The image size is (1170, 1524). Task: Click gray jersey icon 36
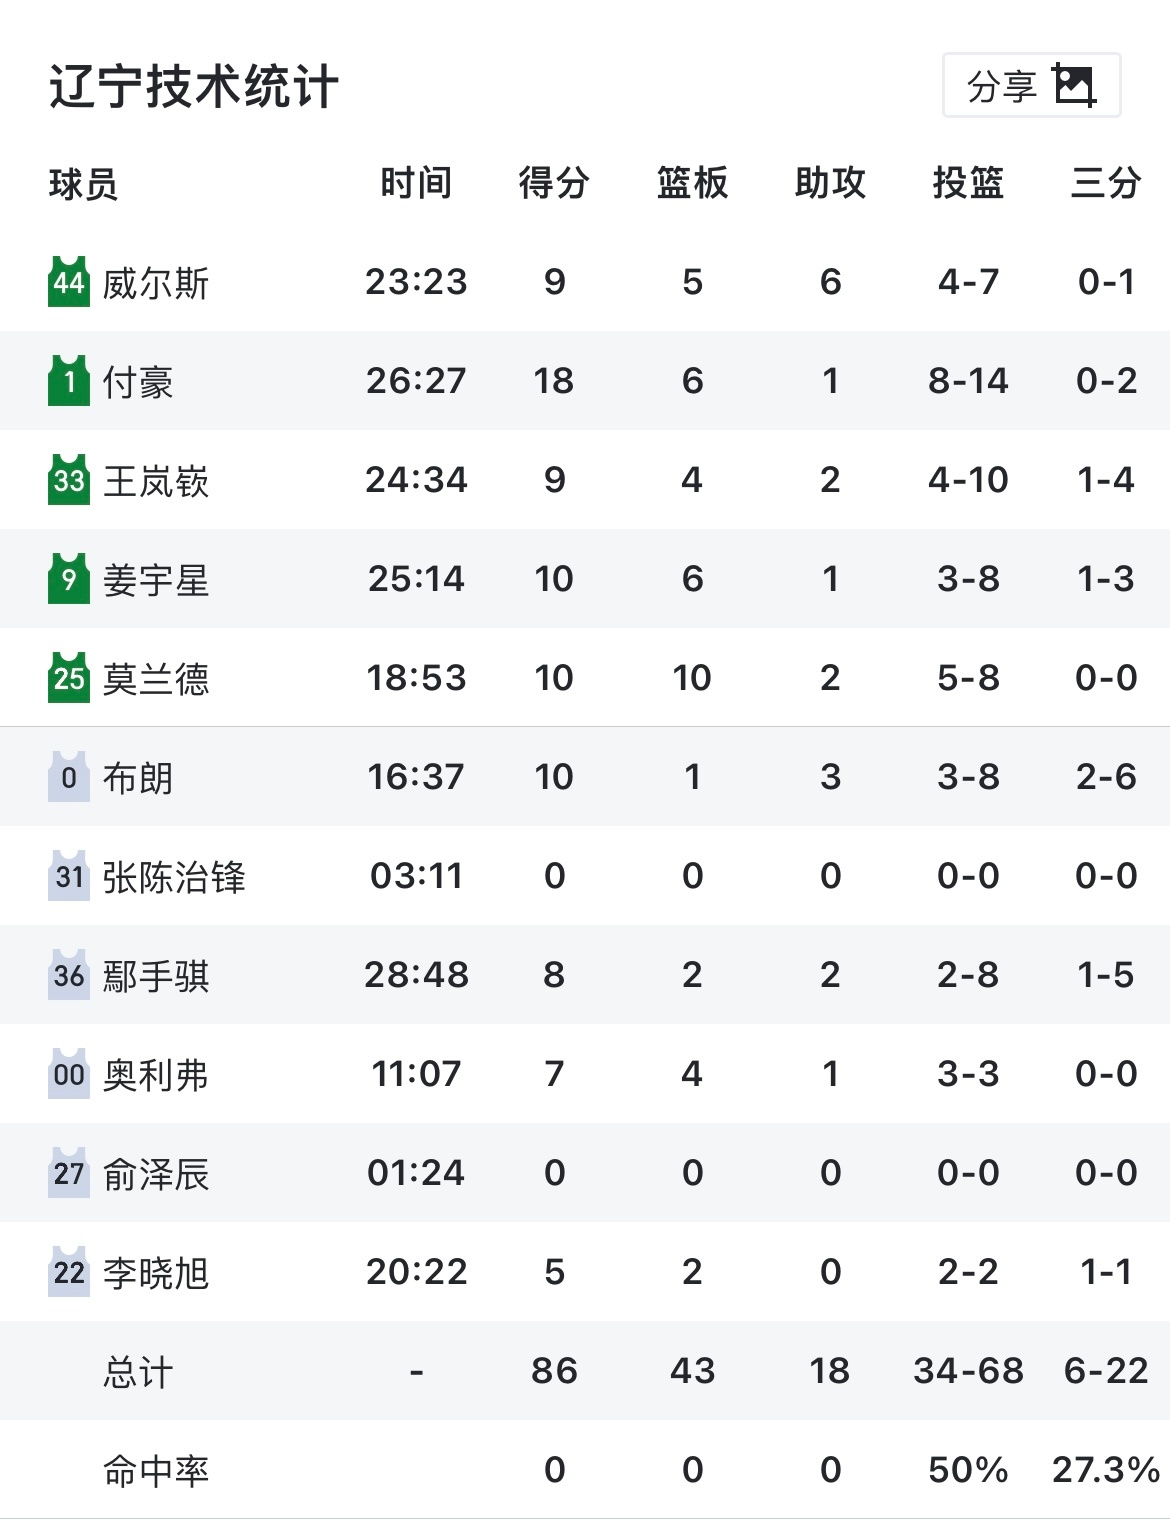click(69, 975)
